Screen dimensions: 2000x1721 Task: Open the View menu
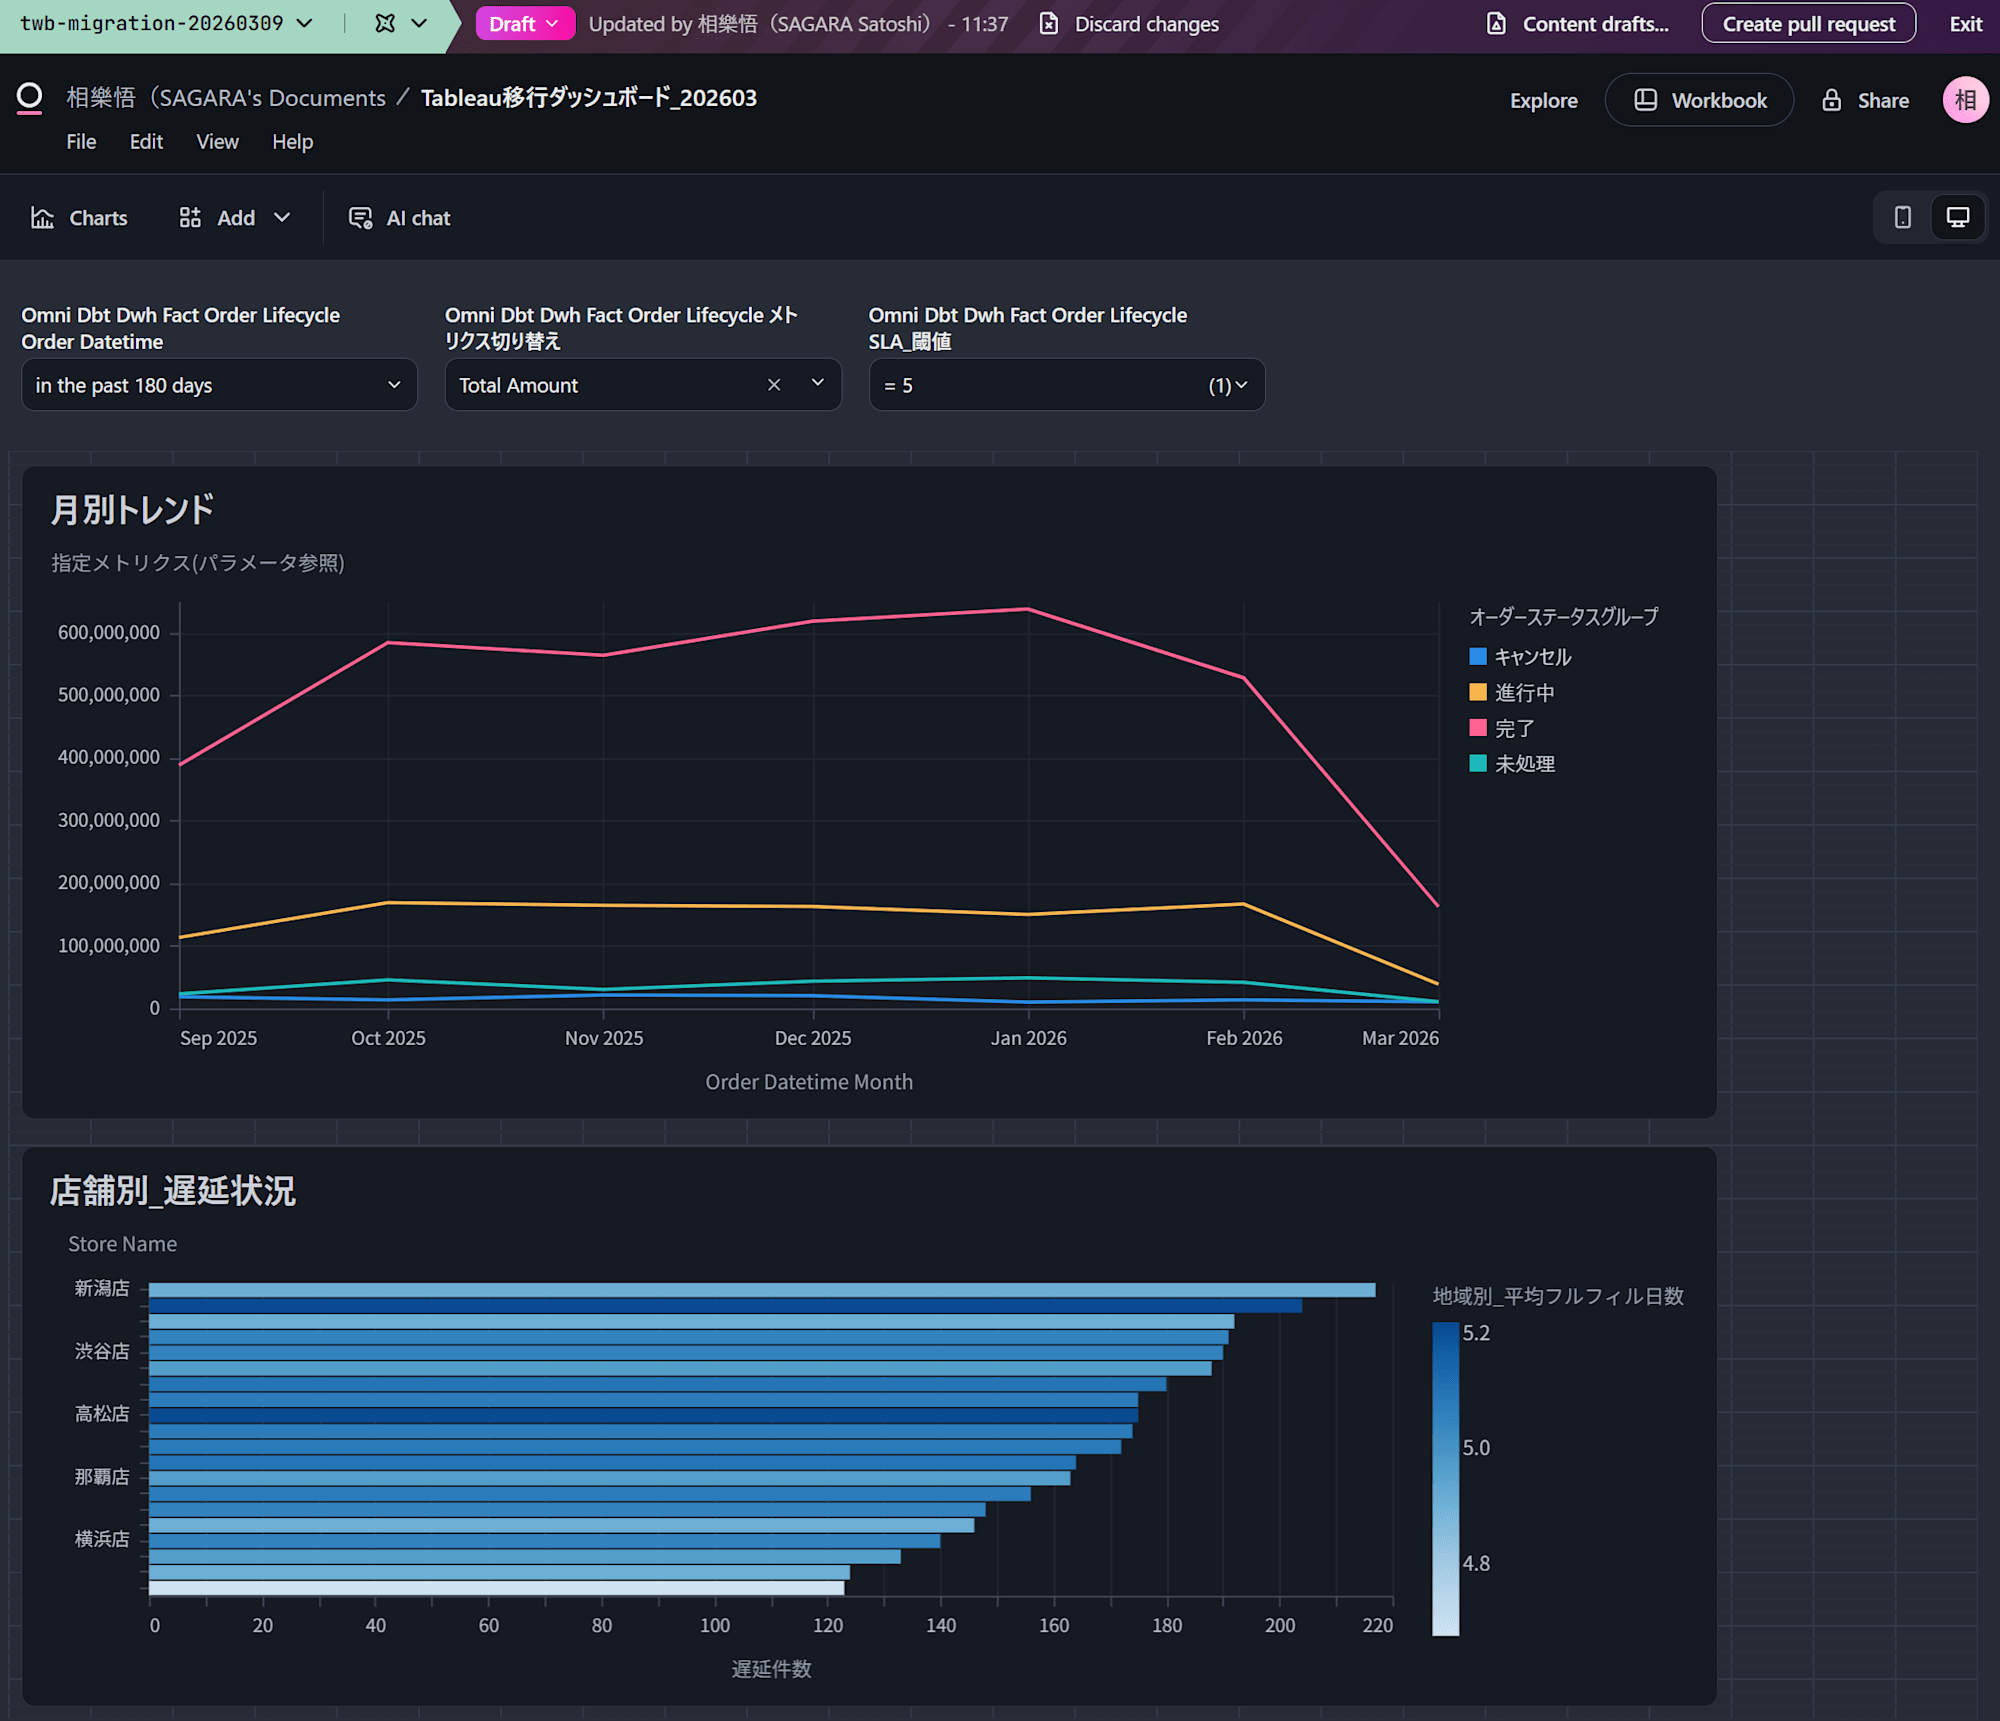click(217, 142)
